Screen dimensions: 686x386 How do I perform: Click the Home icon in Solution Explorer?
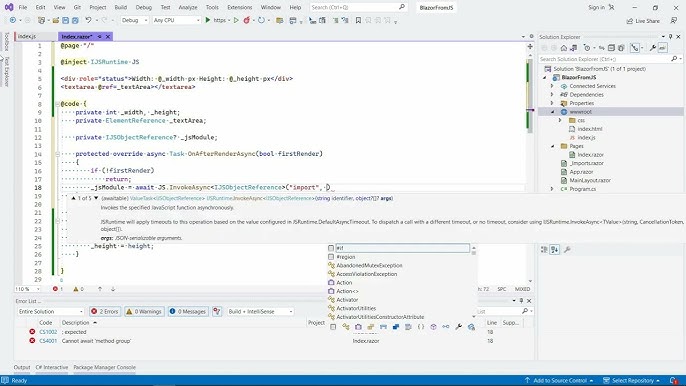(x=564, y=48)
